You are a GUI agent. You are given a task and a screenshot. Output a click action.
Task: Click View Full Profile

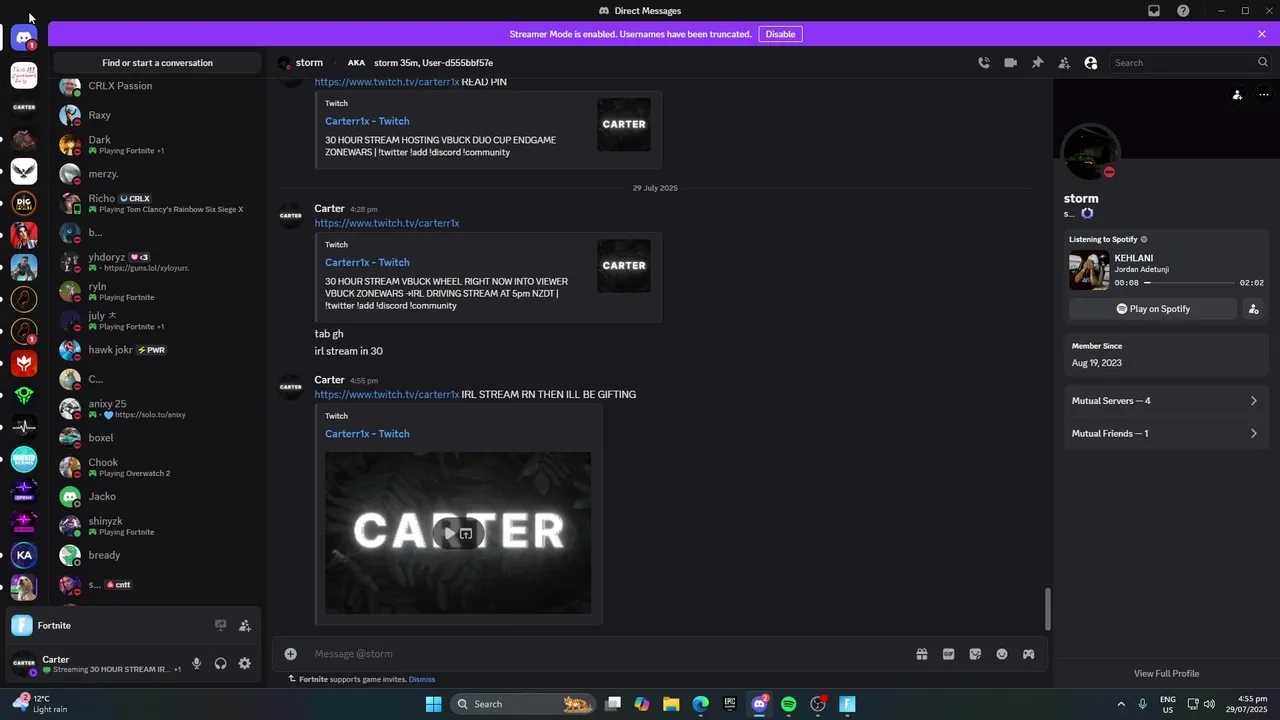pyautogui.click(x=1166, y=673)
